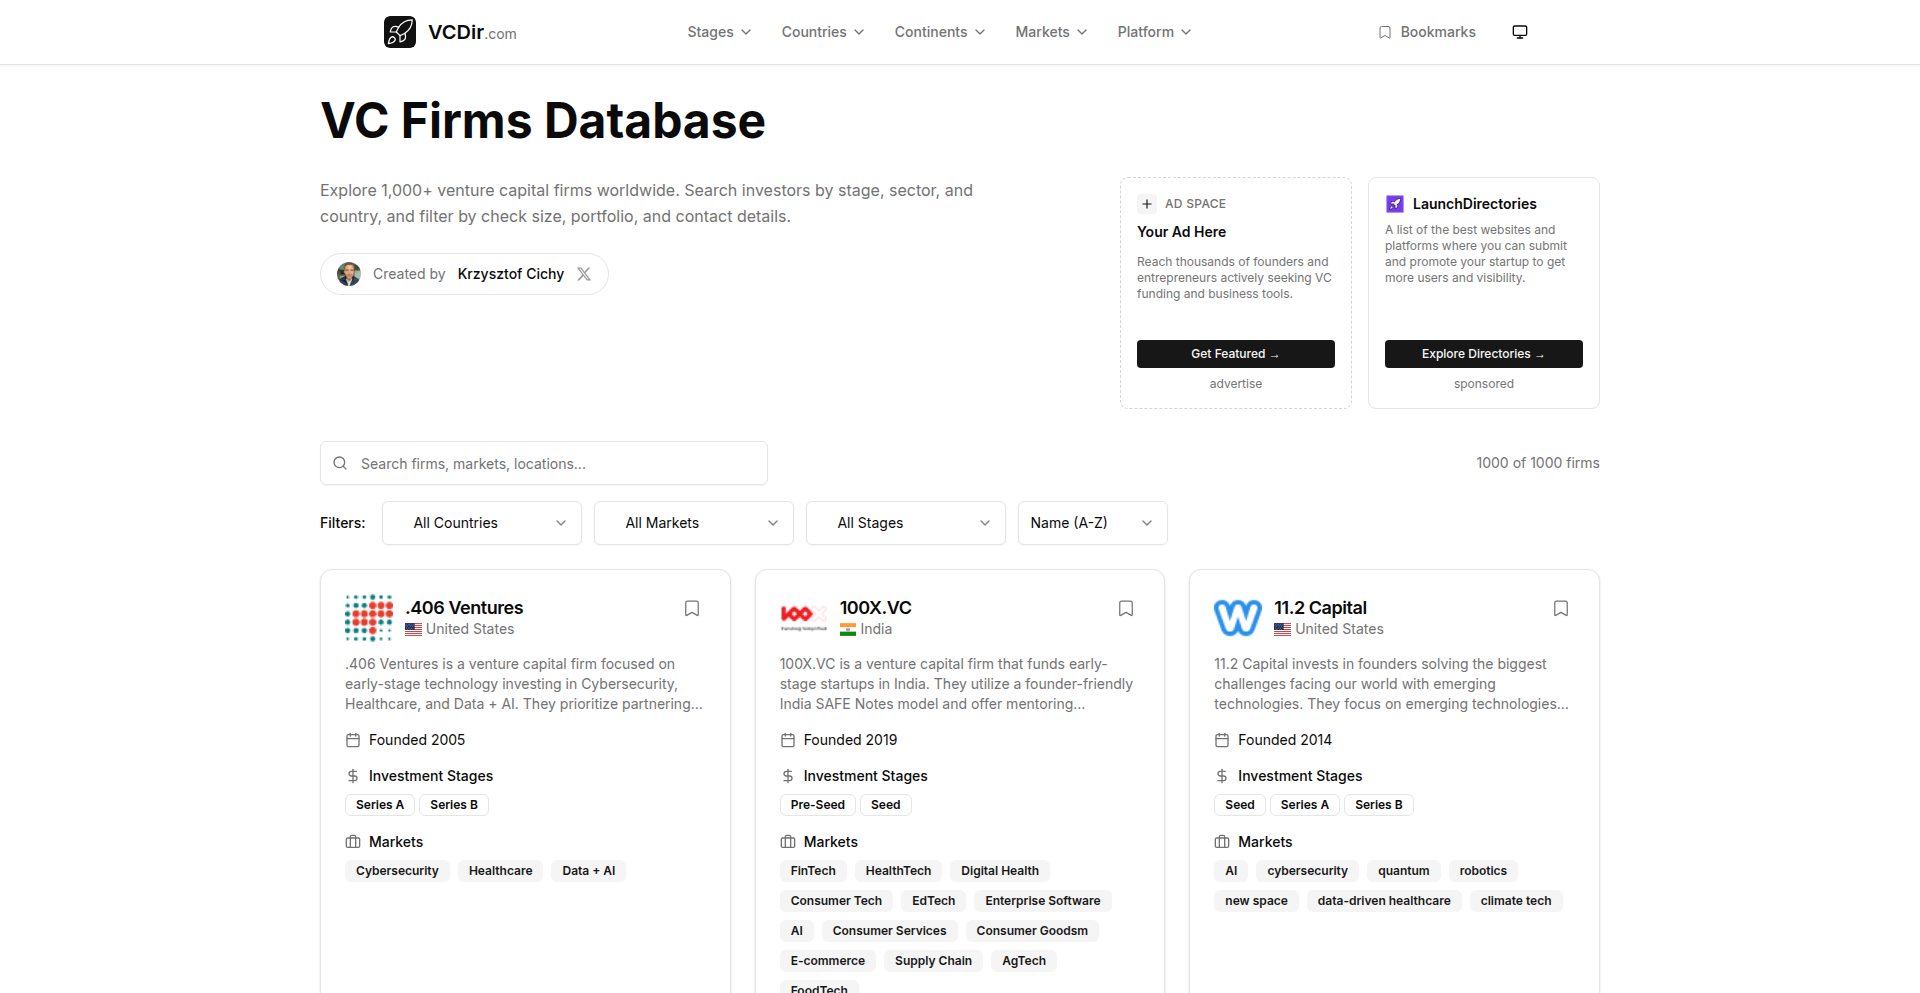The width and height of the screenshot is (1920, 993).
Task: Click the 100X.VC red logo
Action: pyautogui.click(x=803, y=618)
